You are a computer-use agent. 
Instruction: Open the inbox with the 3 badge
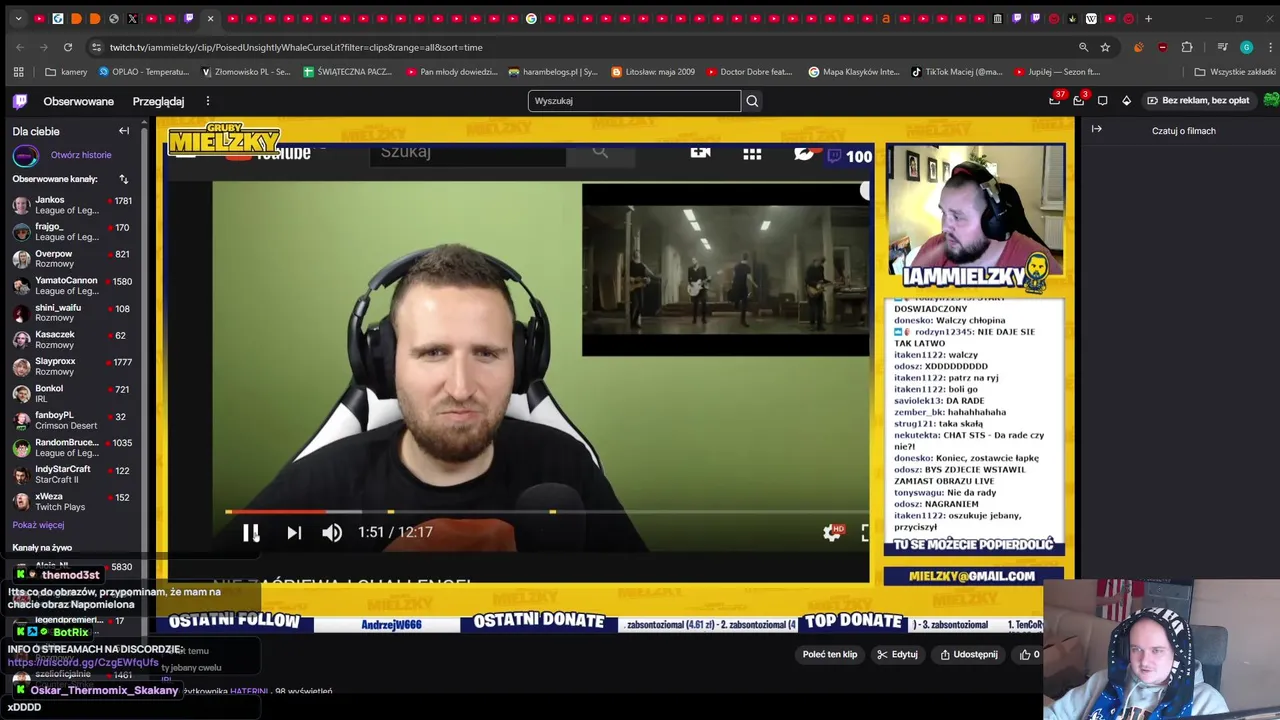pos(1078,100)
